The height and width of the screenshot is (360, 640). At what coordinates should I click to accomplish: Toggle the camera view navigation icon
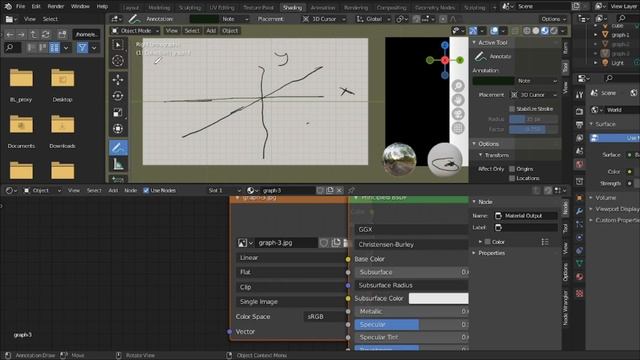[x=458, y=114]
